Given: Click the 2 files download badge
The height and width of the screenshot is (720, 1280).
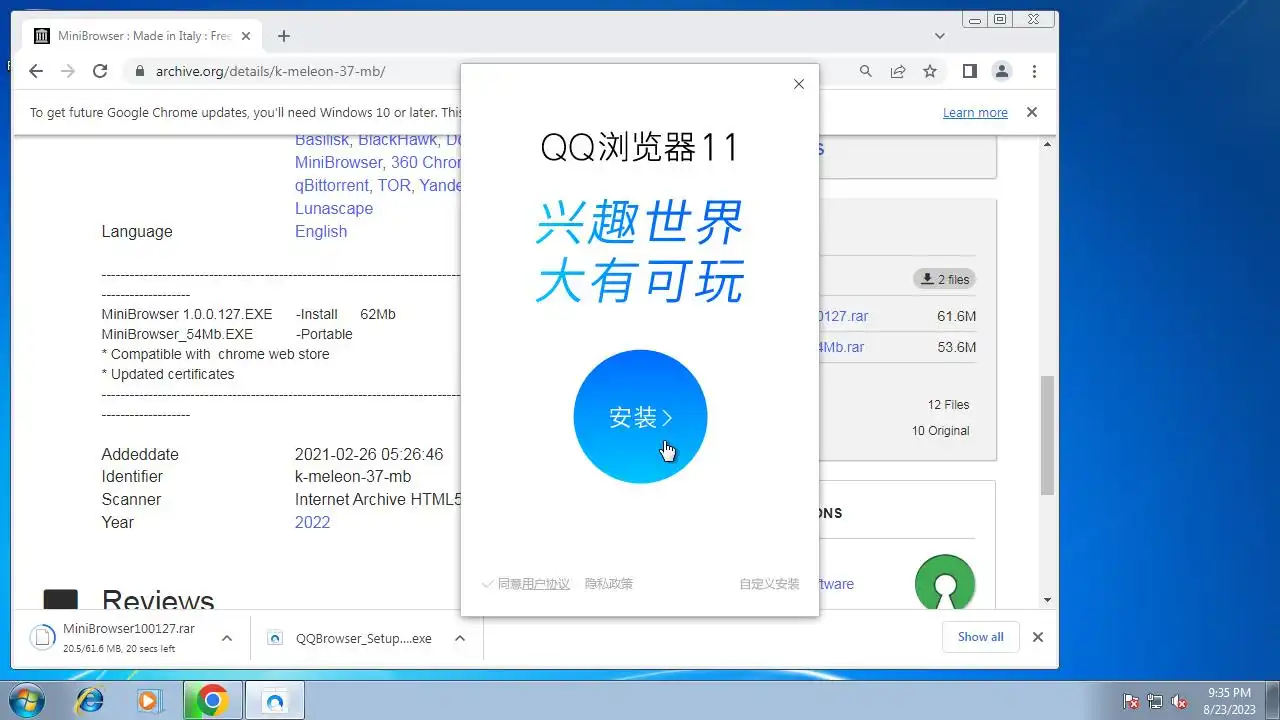Looking at the screenshot, I should click(x=944, y=279).
